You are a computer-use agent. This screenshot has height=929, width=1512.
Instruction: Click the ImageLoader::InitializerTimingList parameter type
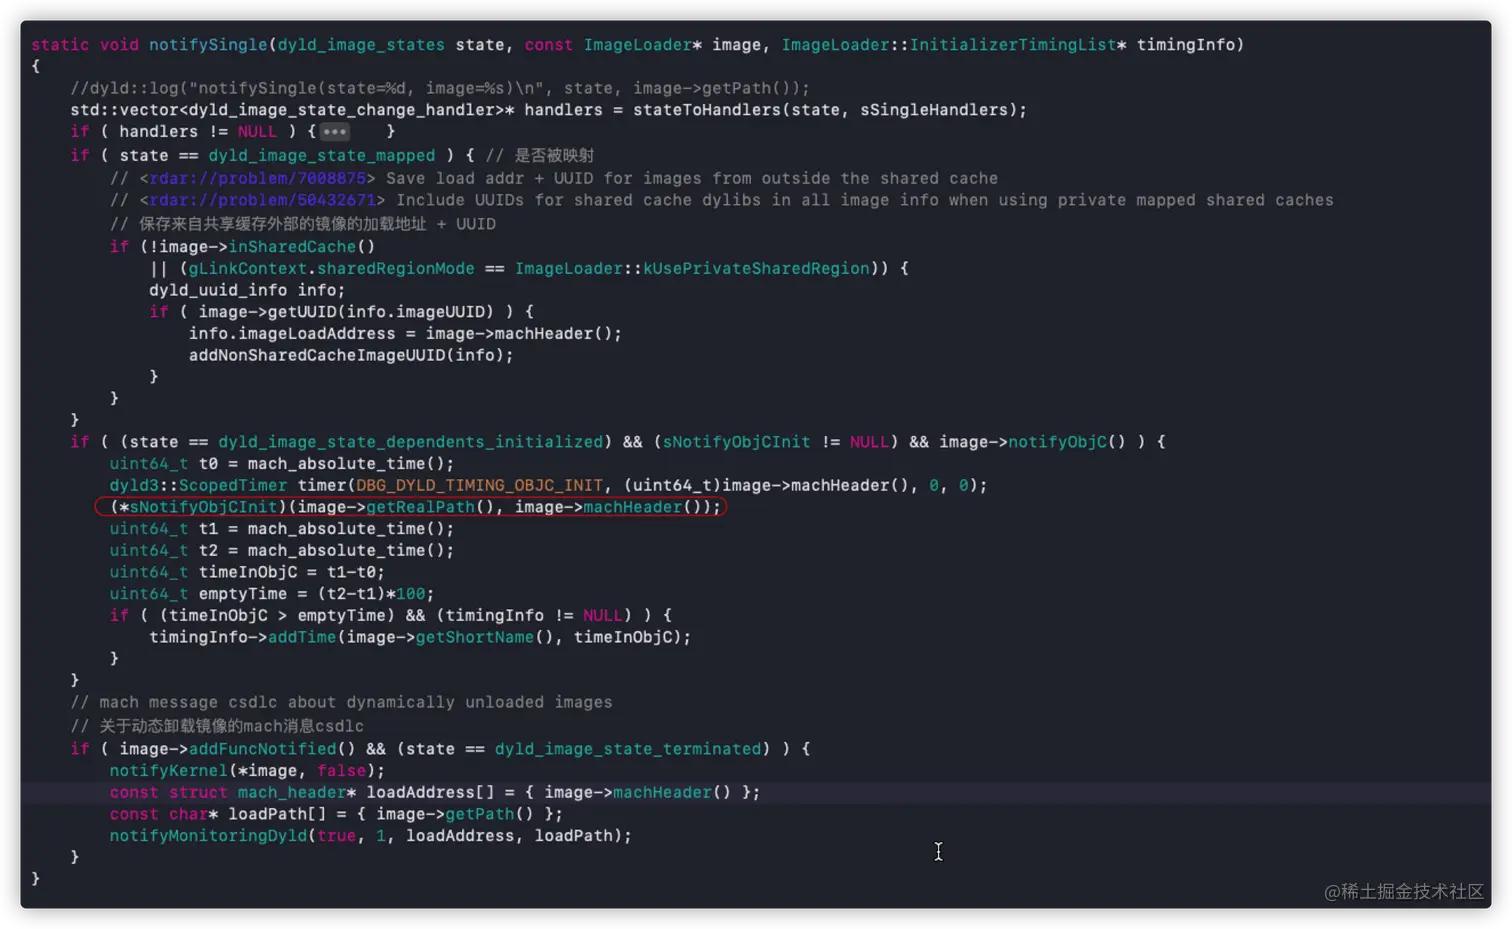point(950,44)
